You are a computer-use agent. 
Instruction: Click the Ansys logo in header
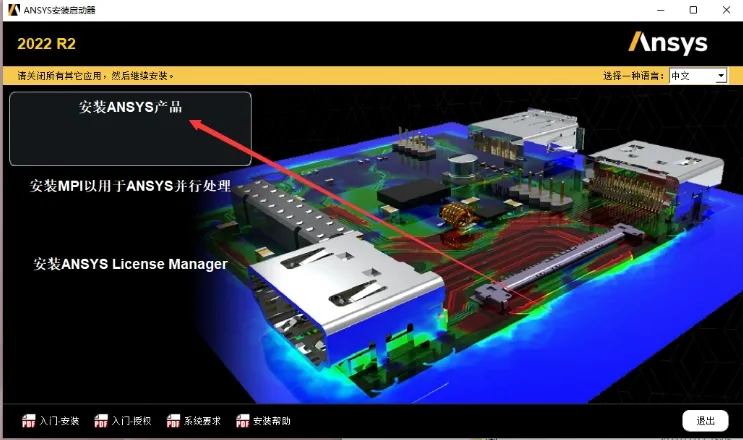pos(668,43)
